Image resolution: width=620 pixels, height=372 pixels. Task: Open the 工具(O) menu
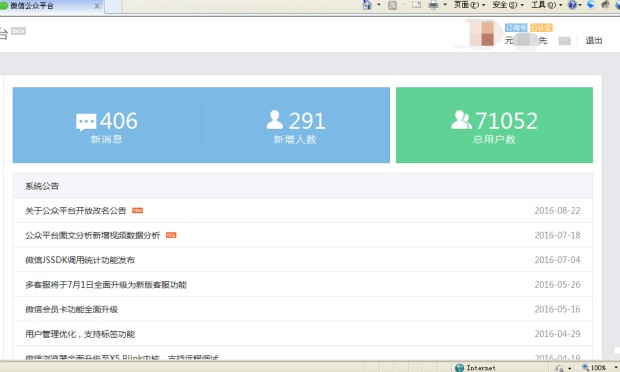click(546, 5)
